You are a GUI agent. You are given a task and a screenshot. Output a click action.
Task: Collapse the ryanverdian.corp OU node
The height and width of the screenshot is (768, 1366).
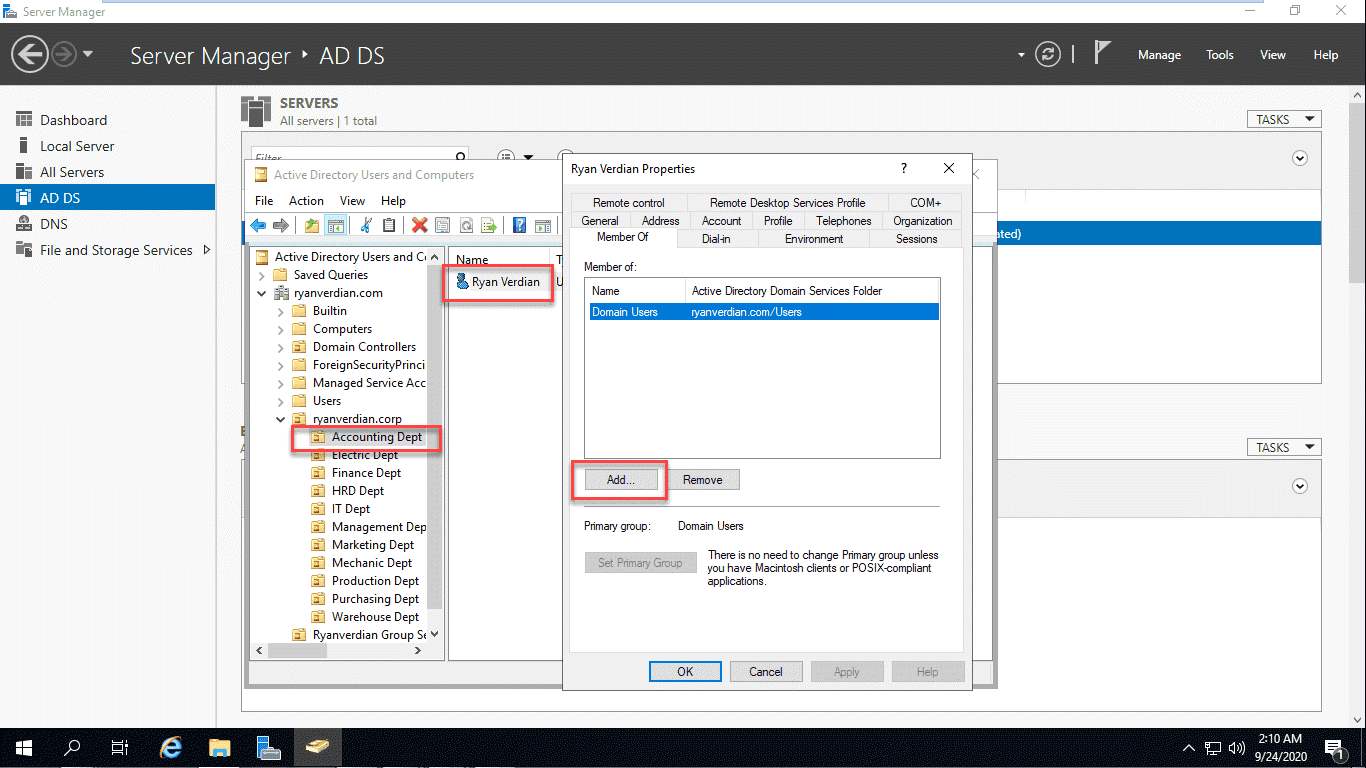pyautogui.click(x=281, y=419)
